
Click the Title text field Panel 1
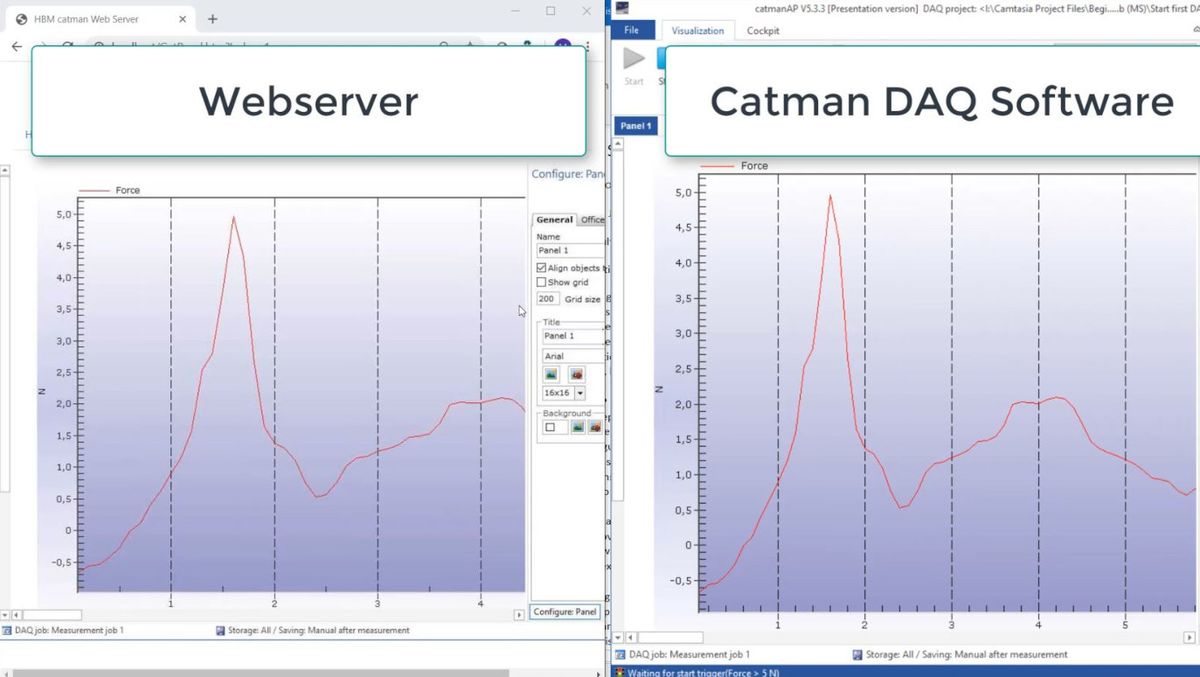click(x=572, y=336)
